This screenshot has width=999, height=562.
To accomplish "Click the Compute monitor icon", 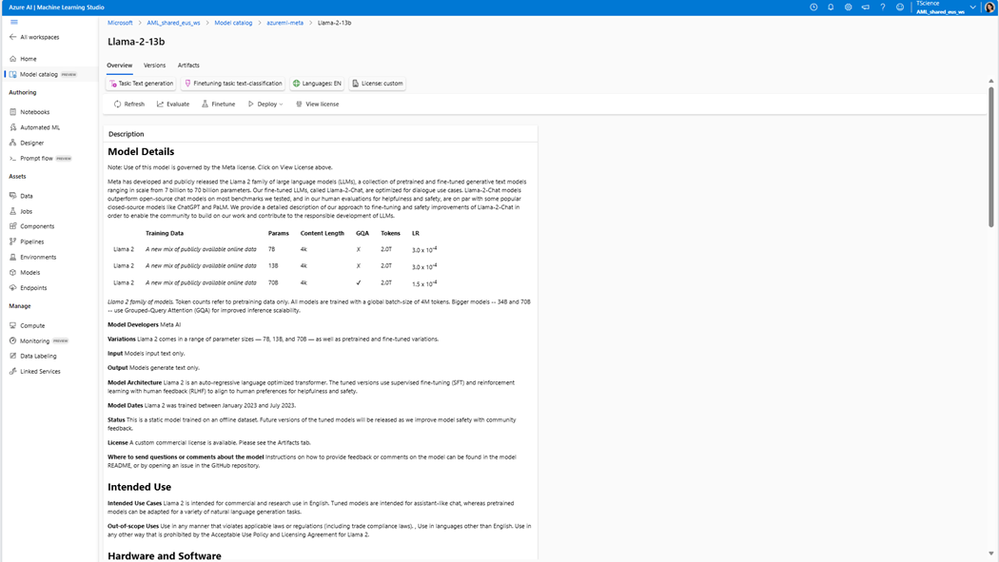I will click(13, 325).
